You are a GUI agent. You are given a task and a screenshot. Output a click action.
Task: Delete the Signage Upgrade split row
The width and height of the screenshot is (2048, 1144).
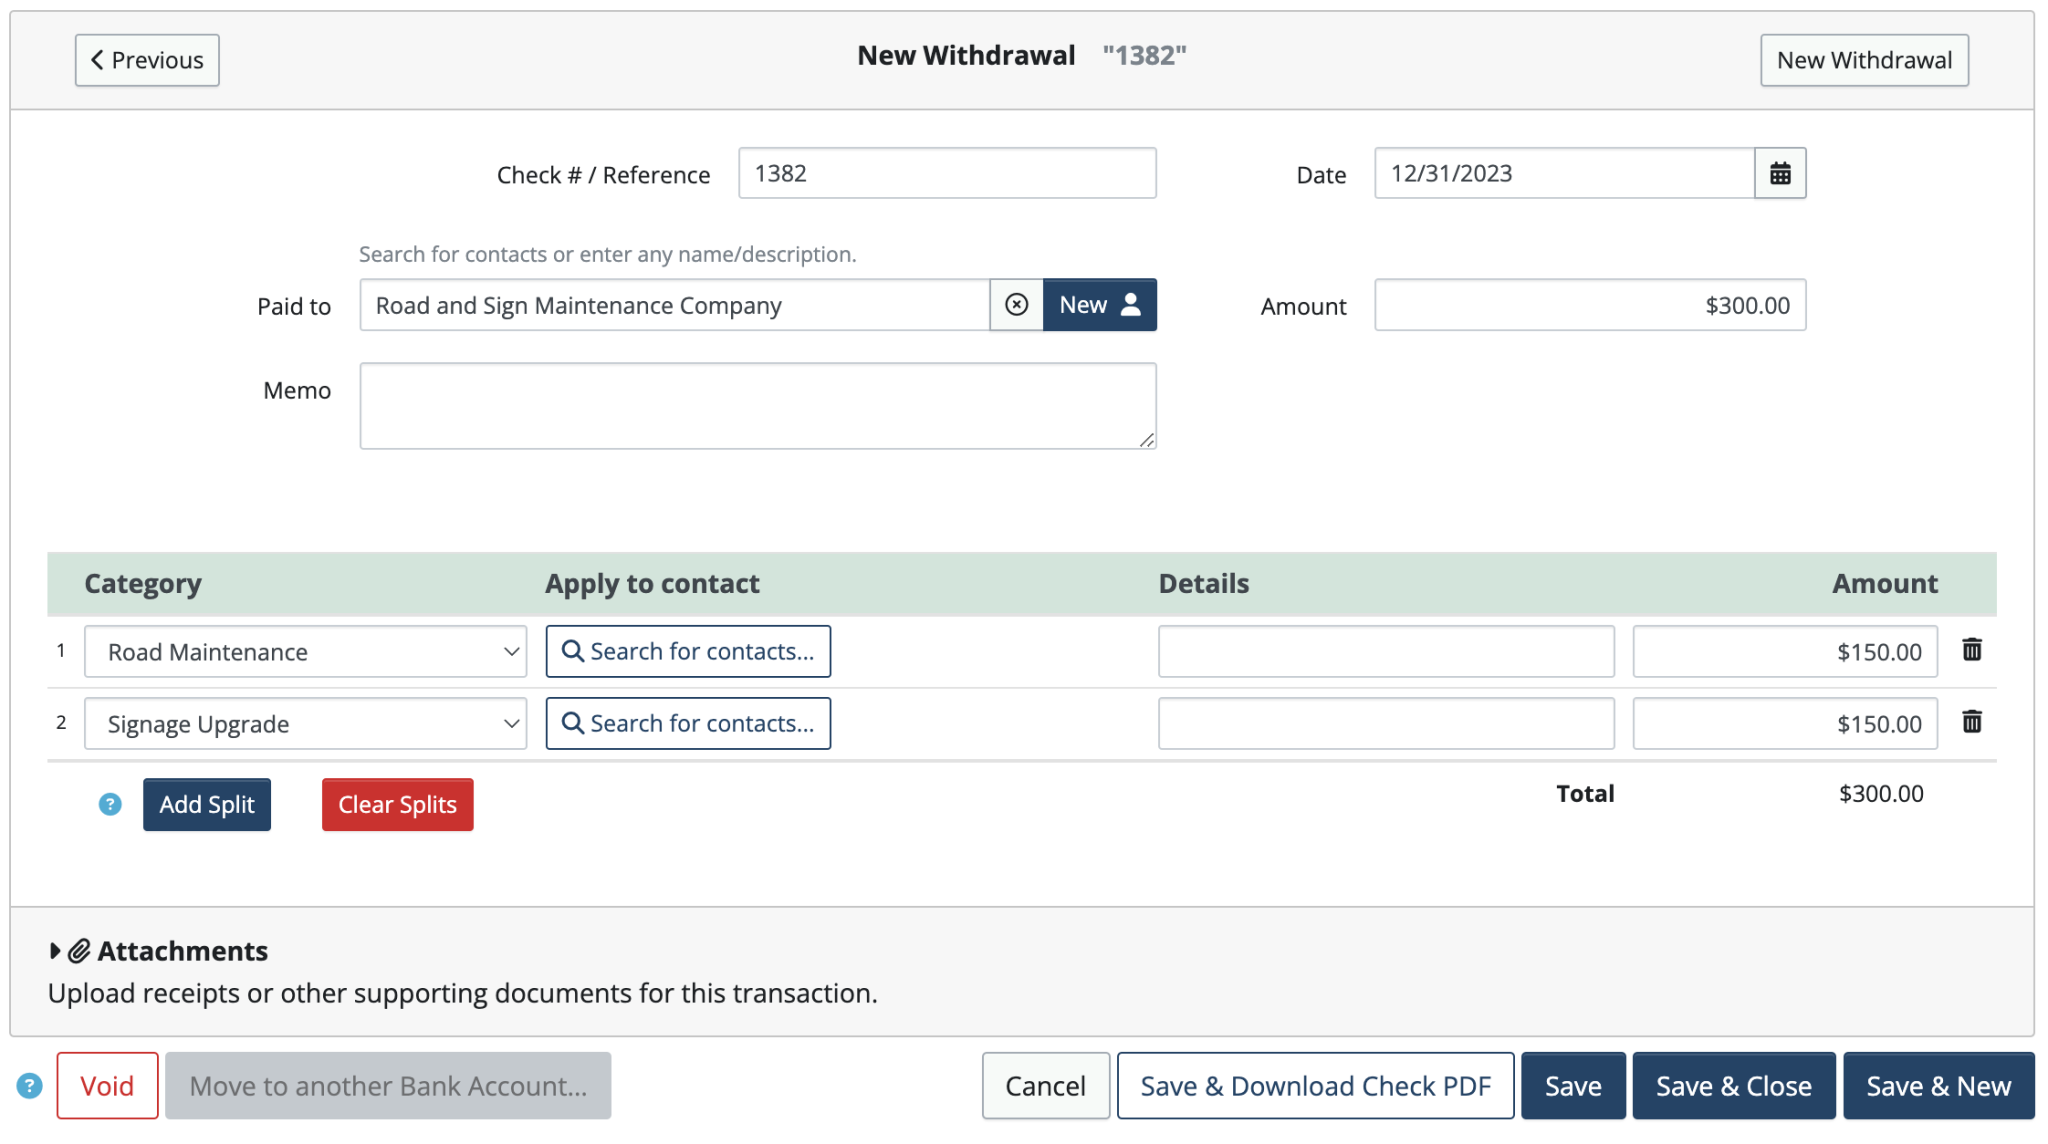(x=1971, y=722)
